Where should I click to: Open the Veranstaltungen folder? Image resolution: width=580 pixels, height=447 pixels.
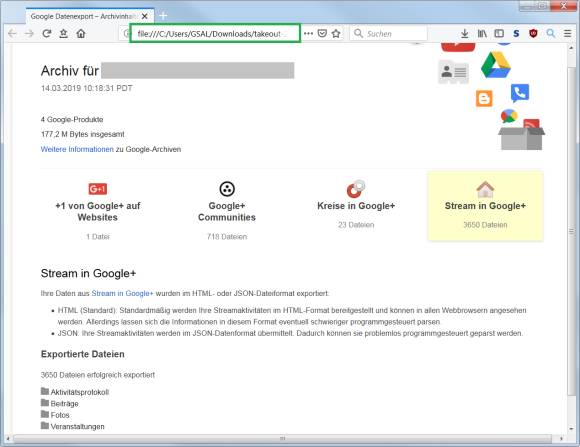click(72, 426)
